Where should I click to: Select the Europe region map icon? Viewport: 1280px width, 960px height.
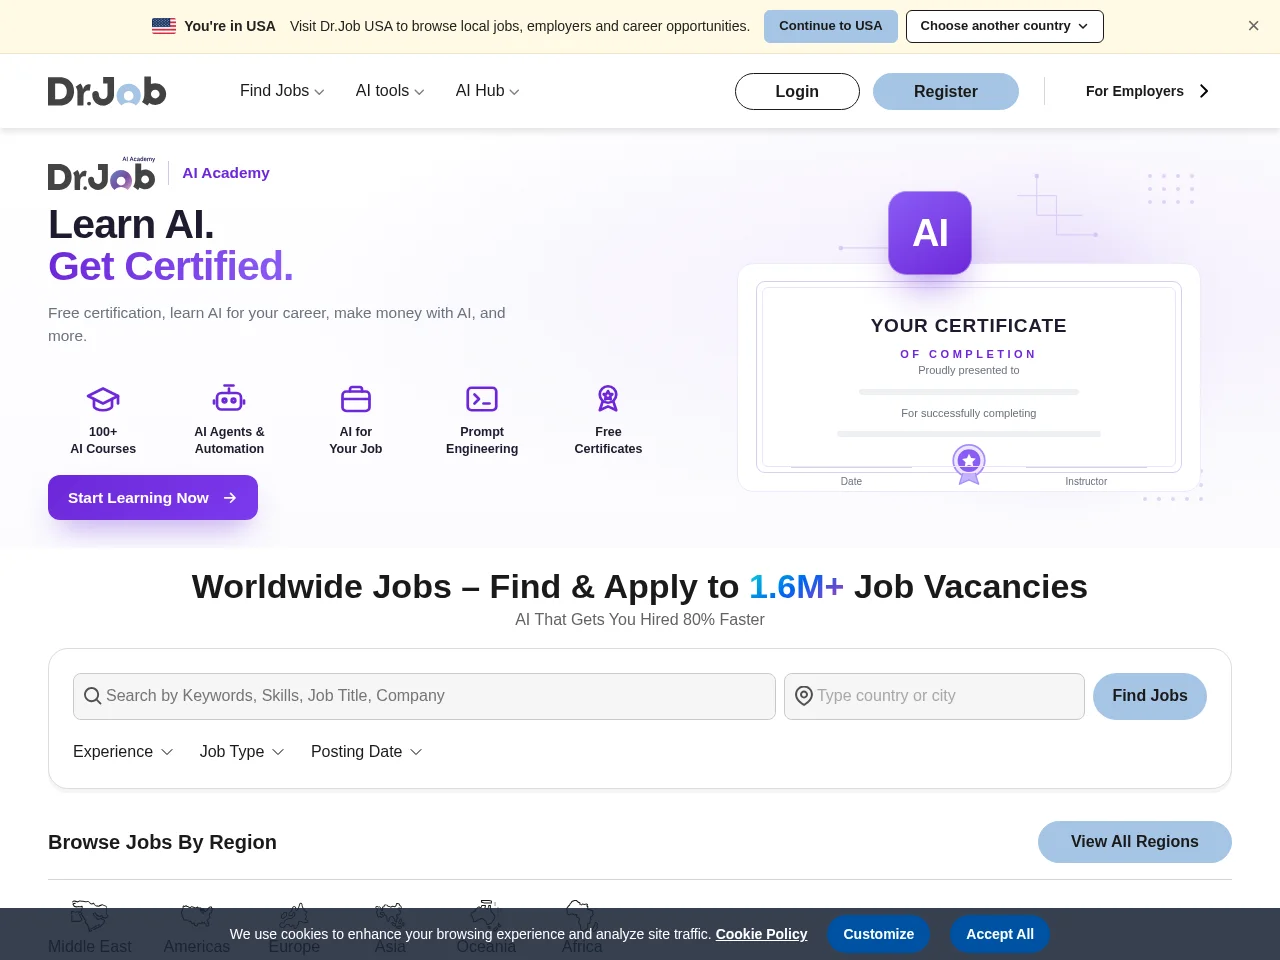[294, 915]
